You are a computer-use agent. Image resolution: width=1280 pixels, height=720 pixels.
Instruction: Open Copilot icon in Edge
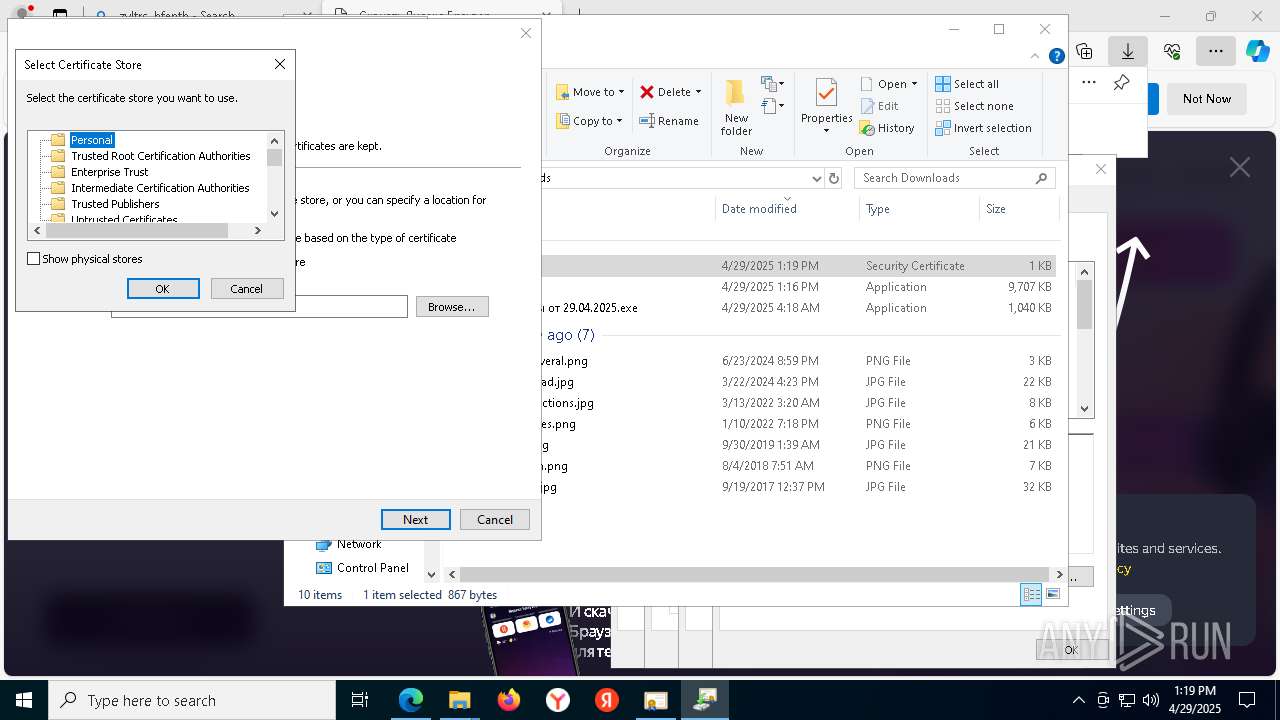click(x=1257, y=51)
